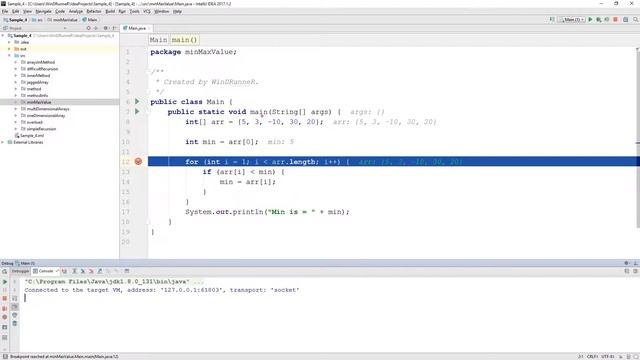Open Search Everywhere magnifier icon
640x360 pixels.
pyautogui.click(x=636, y=20)
